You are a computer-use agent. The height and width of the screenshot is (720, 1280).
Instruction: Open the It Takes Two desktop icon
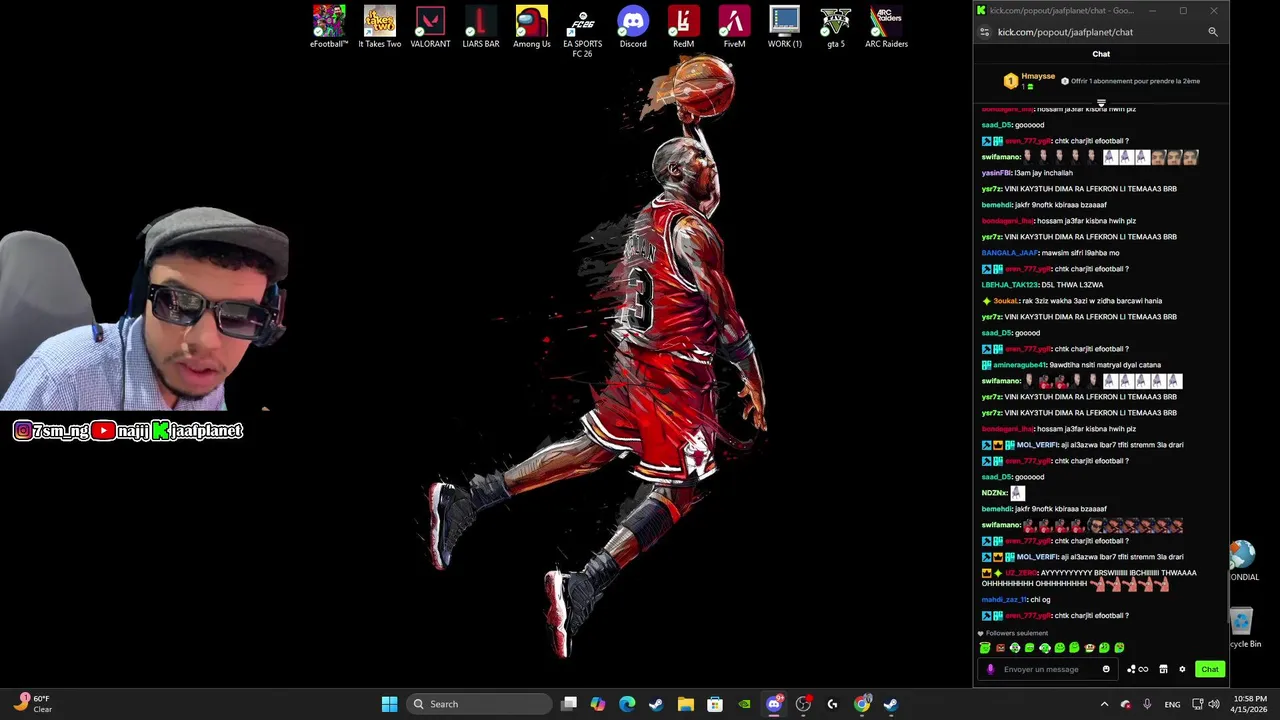[380, 27]
